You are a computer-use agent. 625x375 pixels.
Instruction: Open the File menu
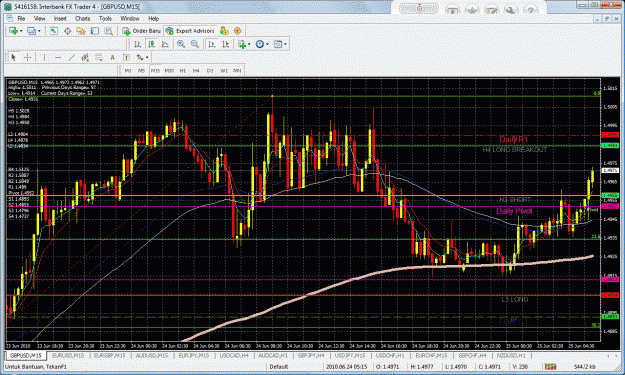coord(21,18)
